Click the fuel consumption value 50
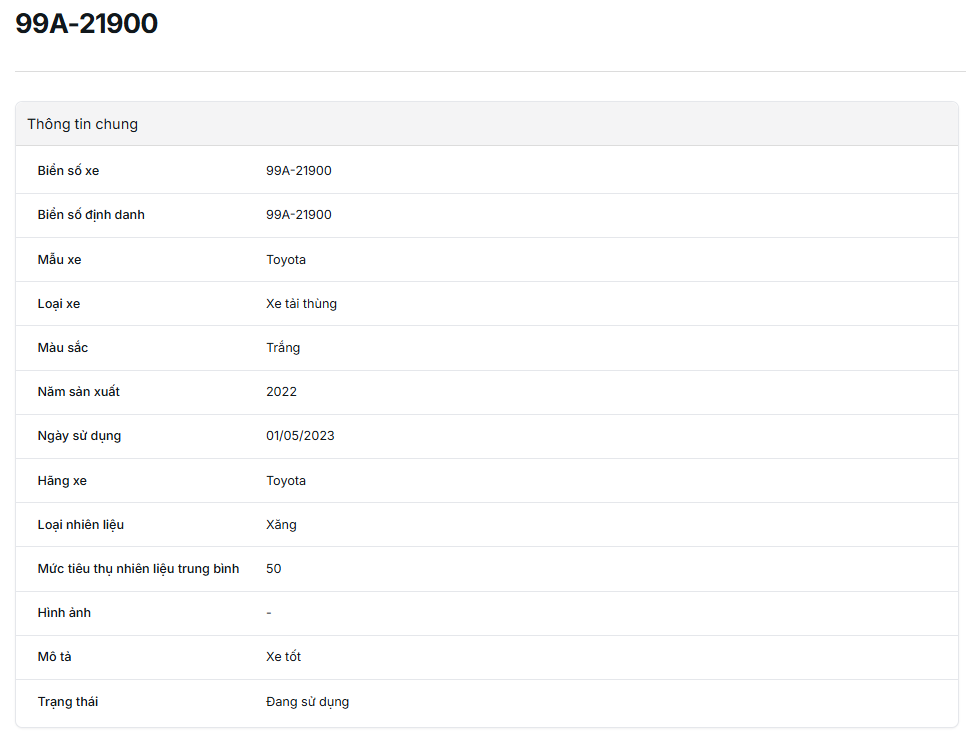This screenshot has height=736, width=966. point(274,569)
